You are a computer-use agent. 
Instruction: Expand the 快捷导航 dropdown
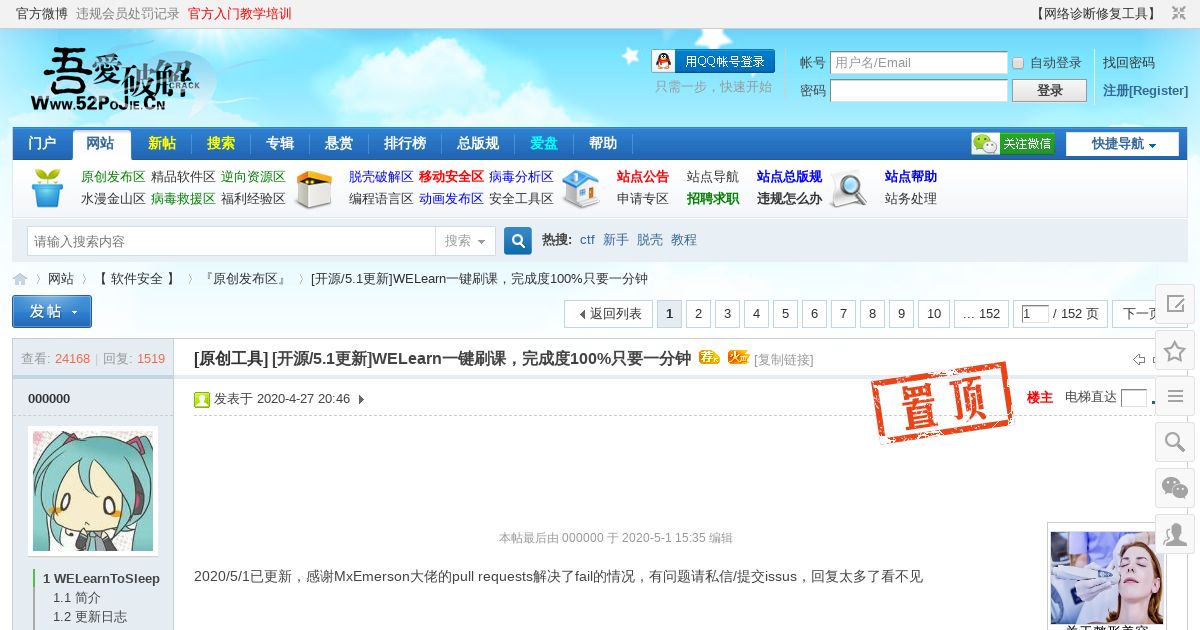click(x=1122, y=144)
